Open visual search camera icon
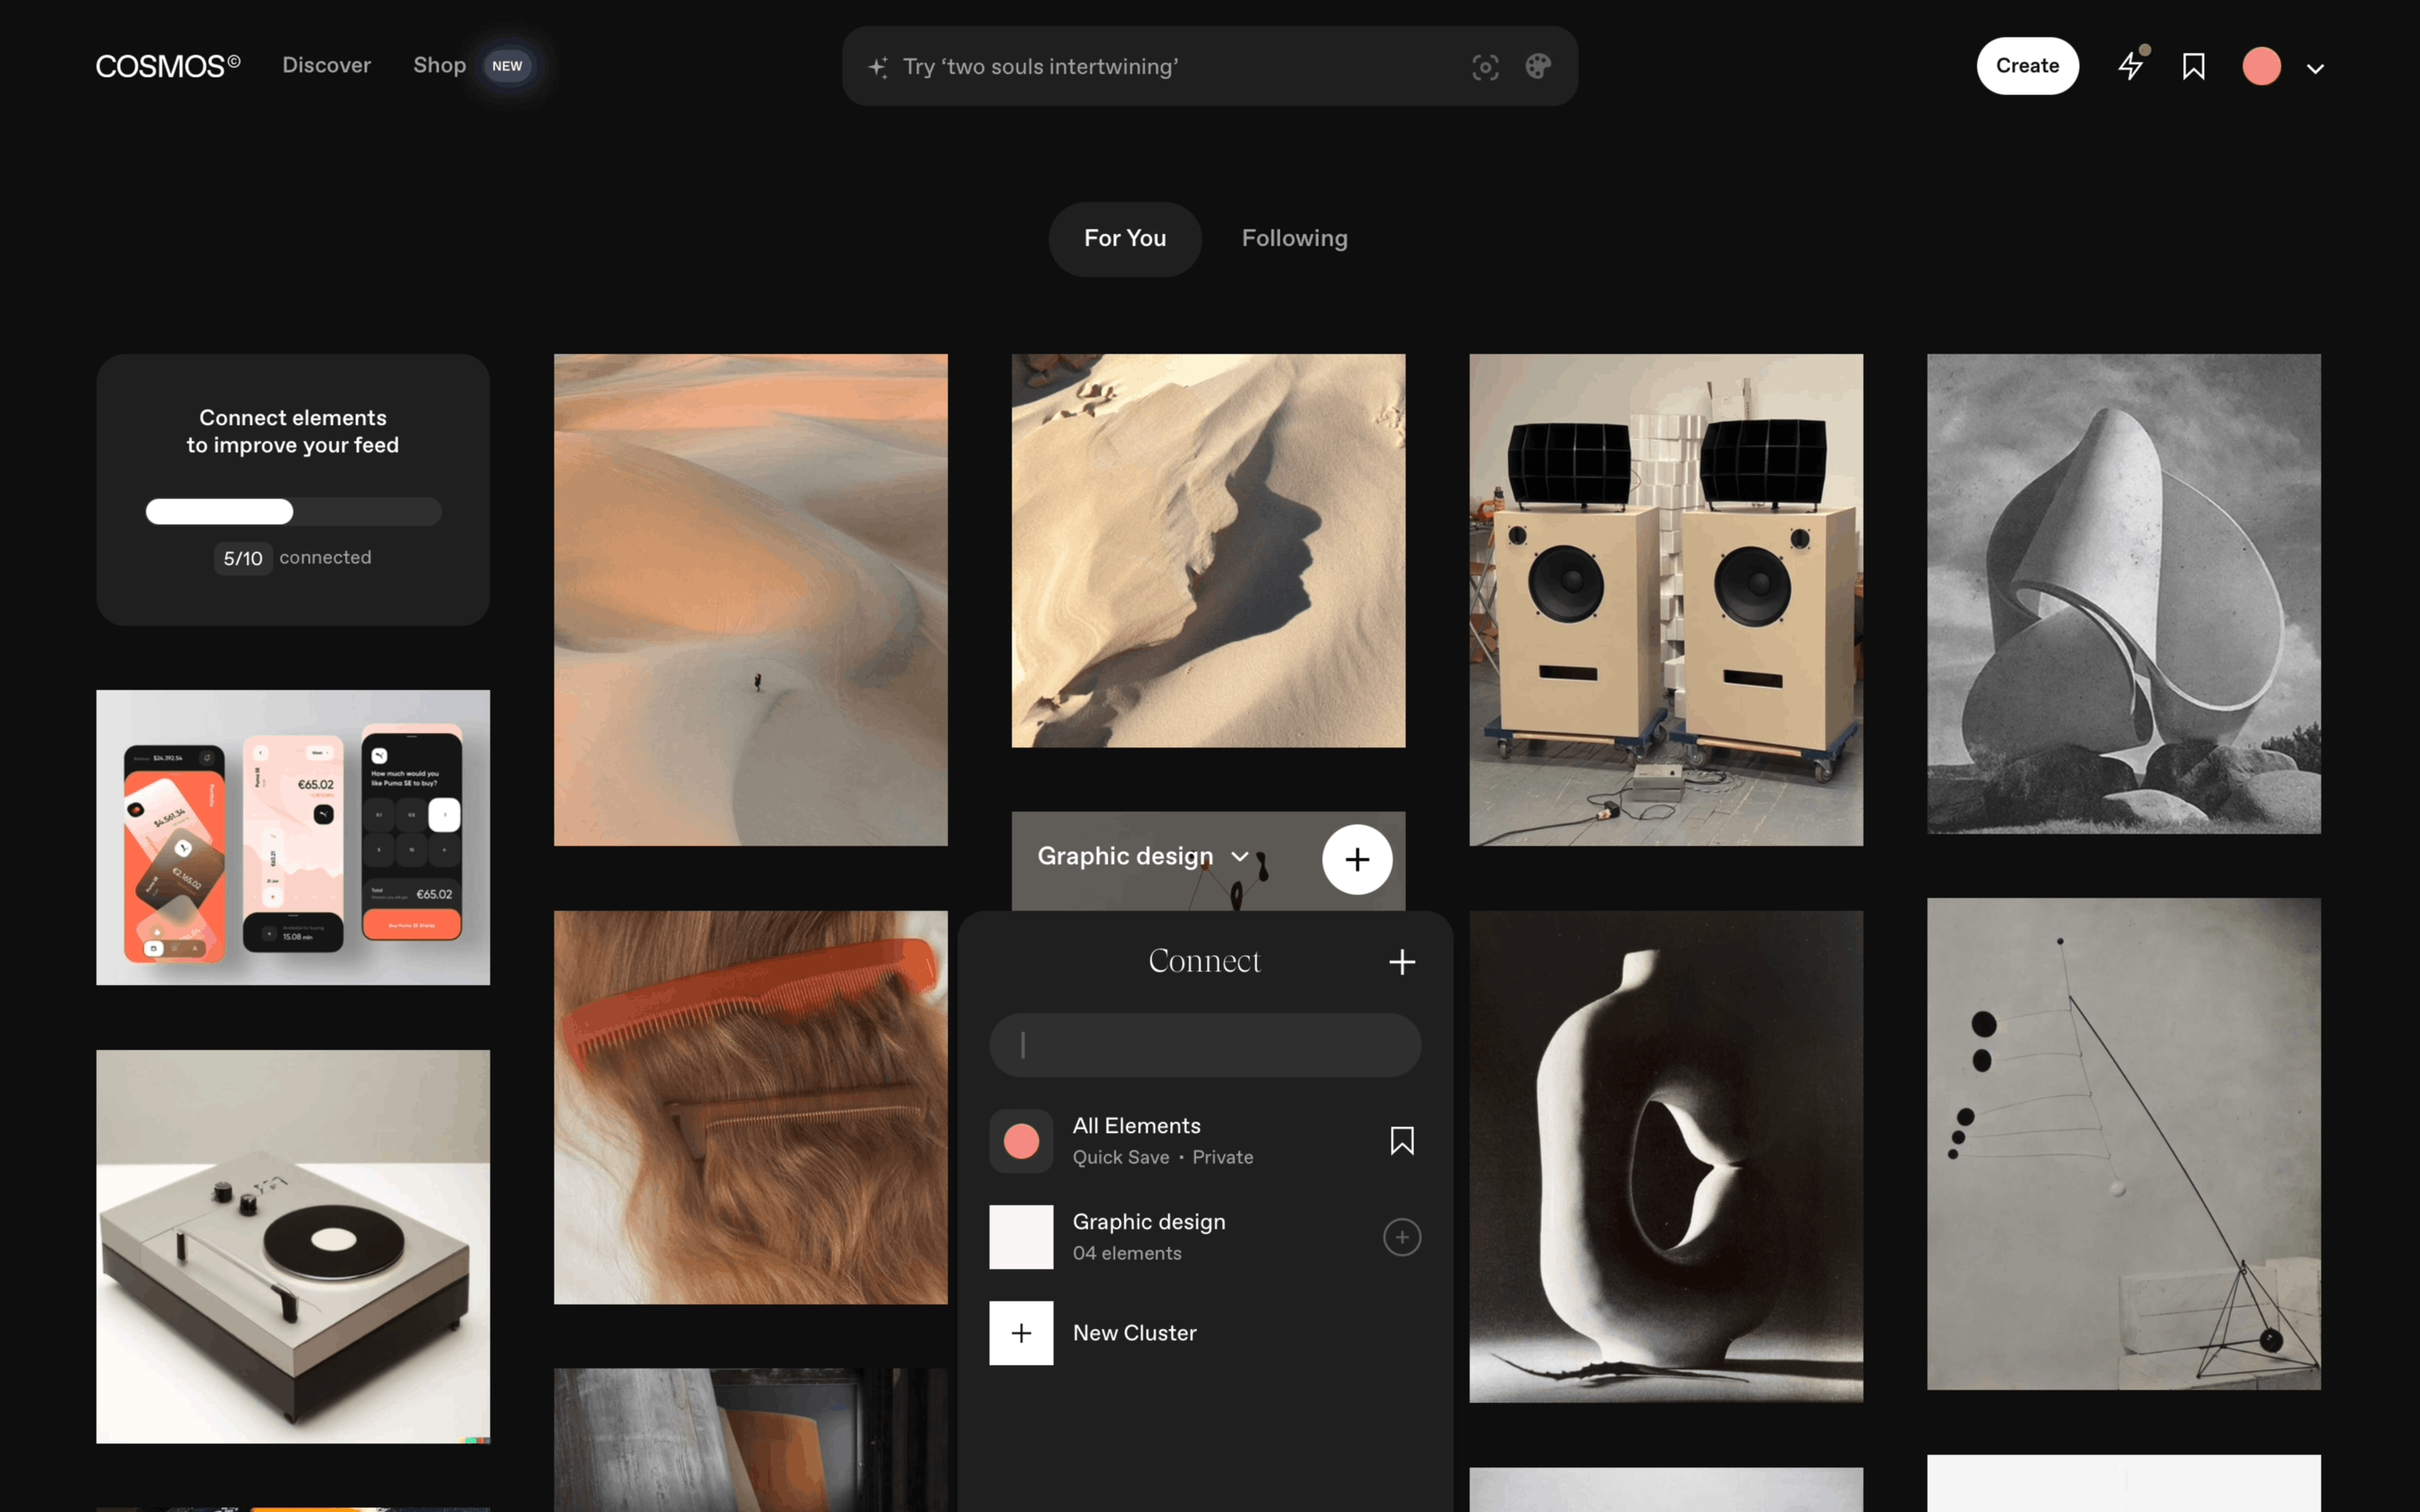 tap(1485, 67)
